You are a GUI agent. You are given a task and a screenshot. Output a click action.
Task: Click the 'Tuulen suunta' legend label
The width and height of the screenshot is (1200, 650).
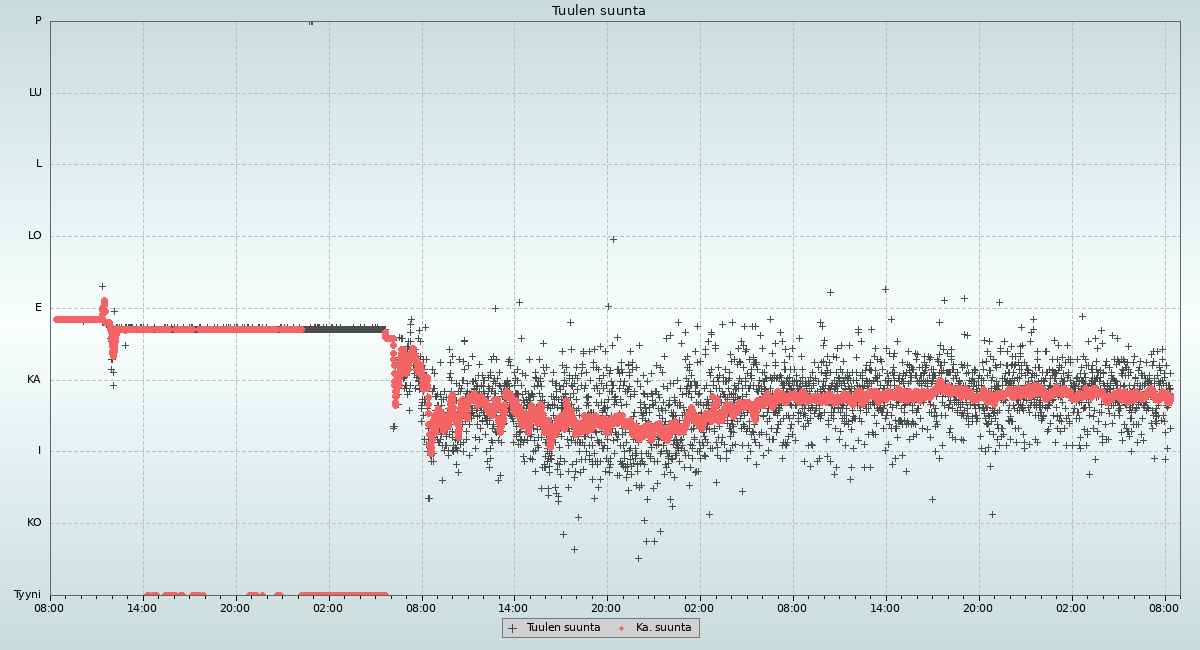[x=563, y=628]
